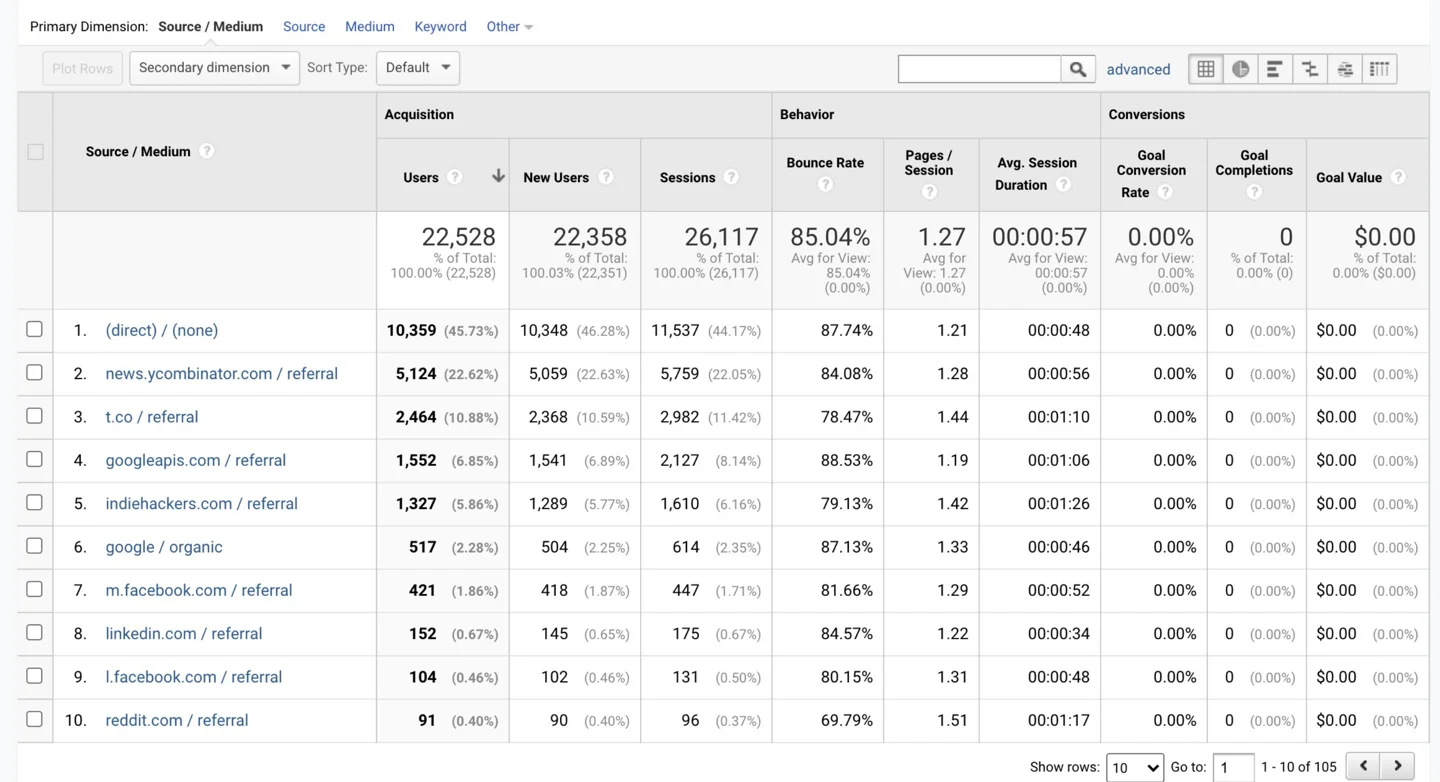Tick the checkbox for t.co / referral
This screenshot has width=1440, height=782.
35,416
